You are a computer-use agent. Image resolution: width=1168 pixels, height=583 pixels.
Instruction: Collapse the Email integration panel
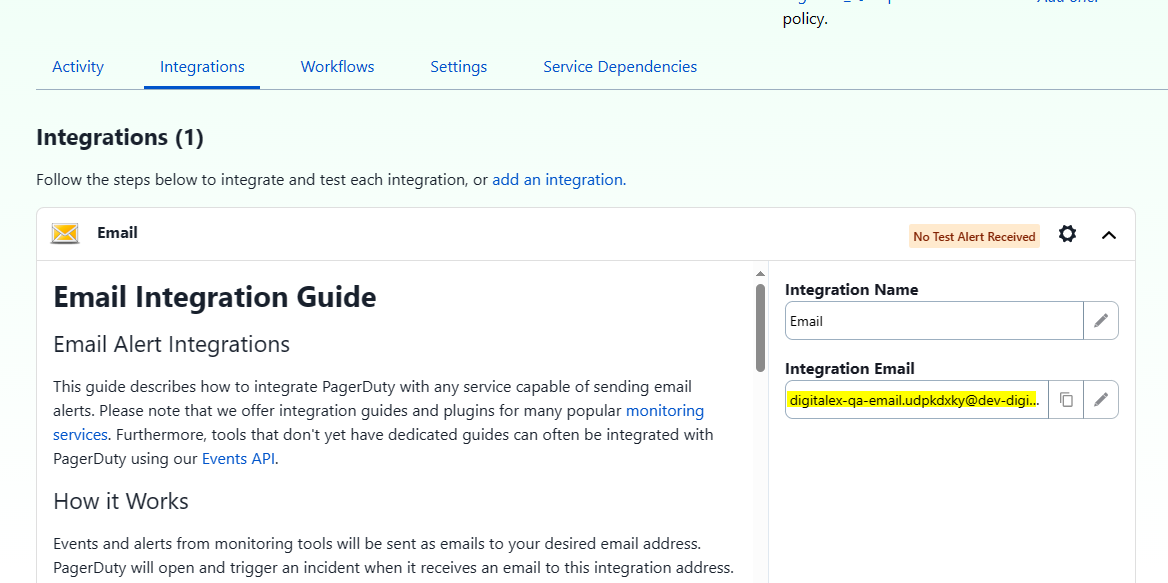click(x=1108, y=235)
